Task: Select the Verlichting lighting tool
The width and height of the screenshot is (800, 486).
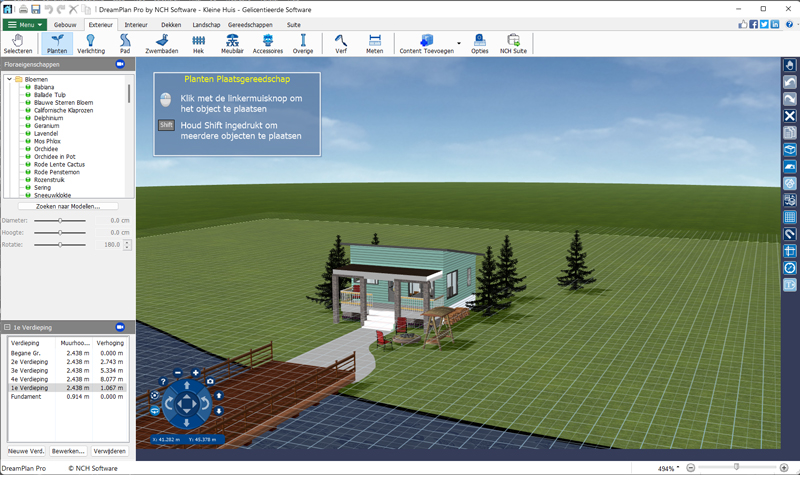Action: tap(91, 43)
